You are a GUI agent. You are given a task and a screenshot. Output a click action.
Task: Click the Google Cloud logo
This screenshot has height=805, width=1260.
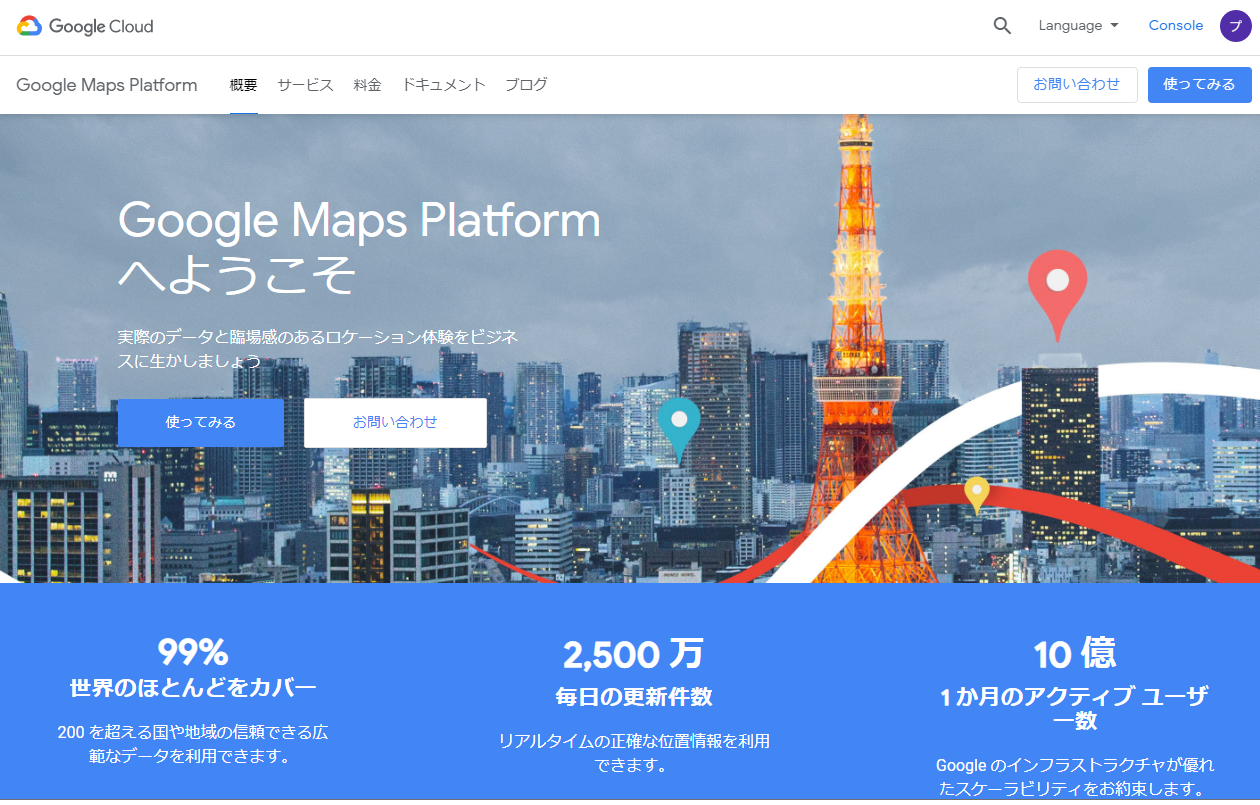pyautogui.click(x=85, y=26)
